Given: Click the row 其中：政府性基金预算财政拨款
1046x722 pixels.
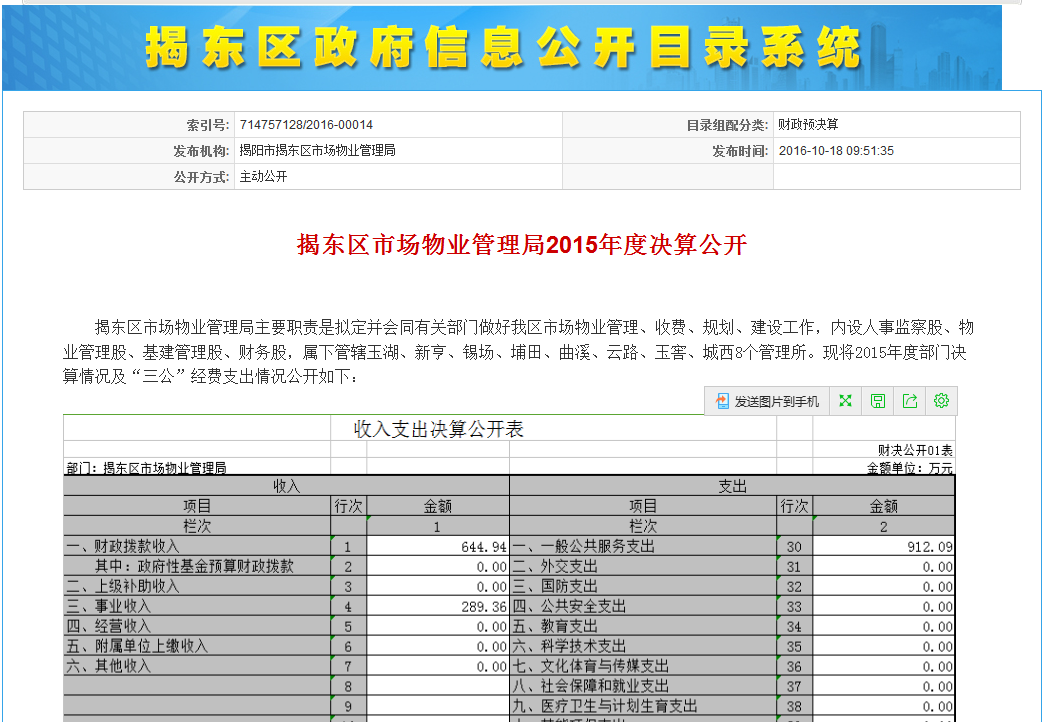Looking at the screenshot, I should tap(194, 567).
